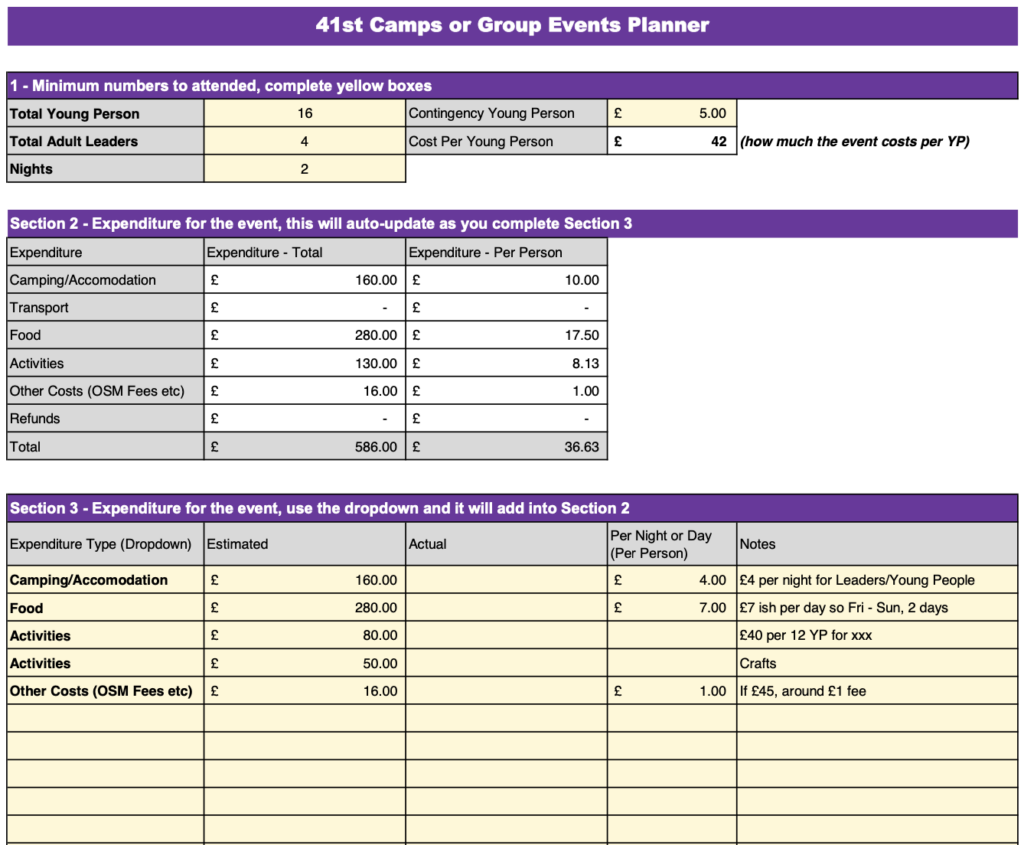1024x845 pixels.
Task: Select the Total expenditure cell showing 586.00
Action: [x=303, y=446]
